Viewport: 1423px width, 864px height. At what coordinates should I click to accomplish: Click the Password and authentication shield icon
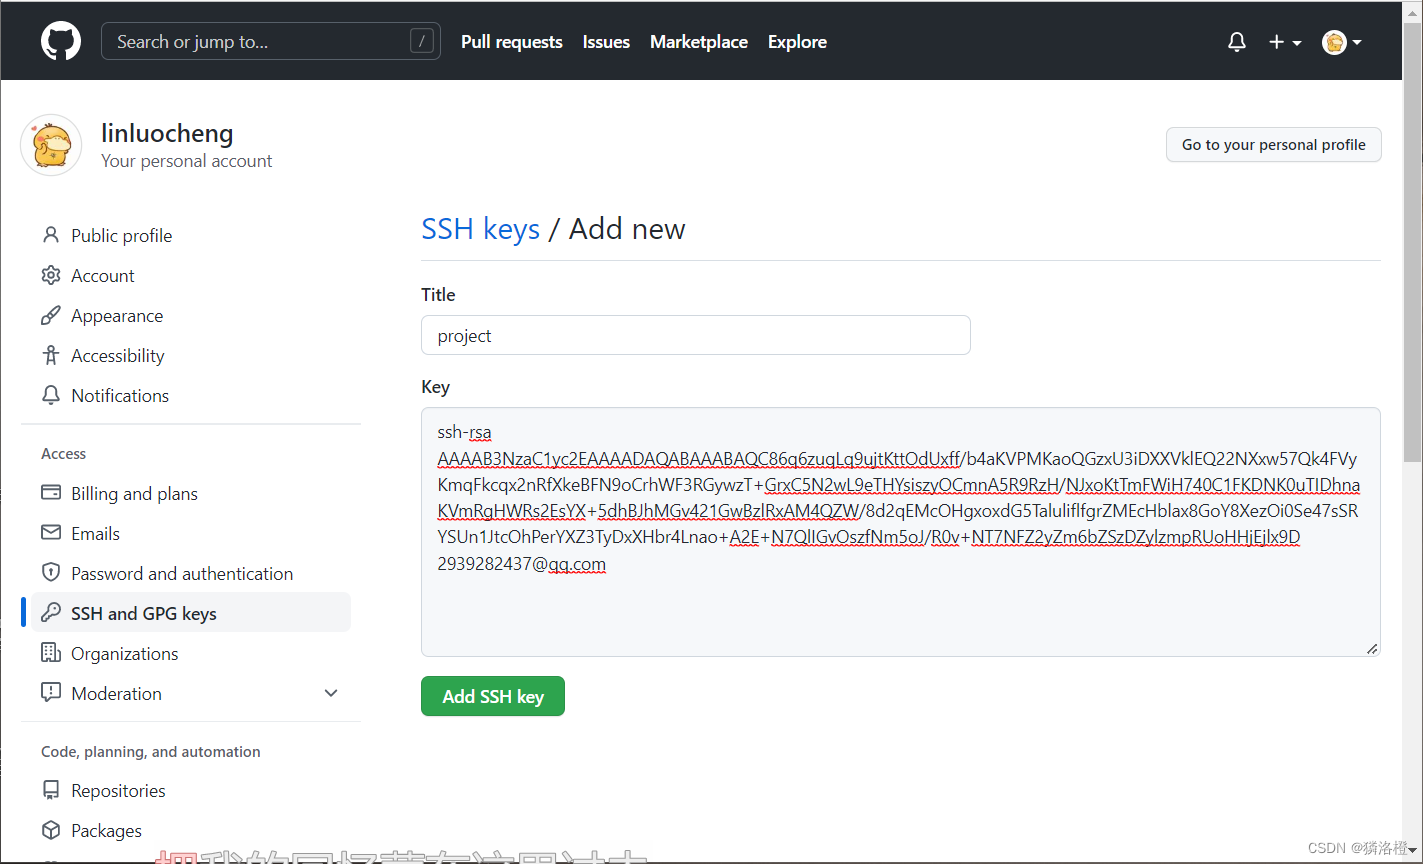tap(51, 573)
